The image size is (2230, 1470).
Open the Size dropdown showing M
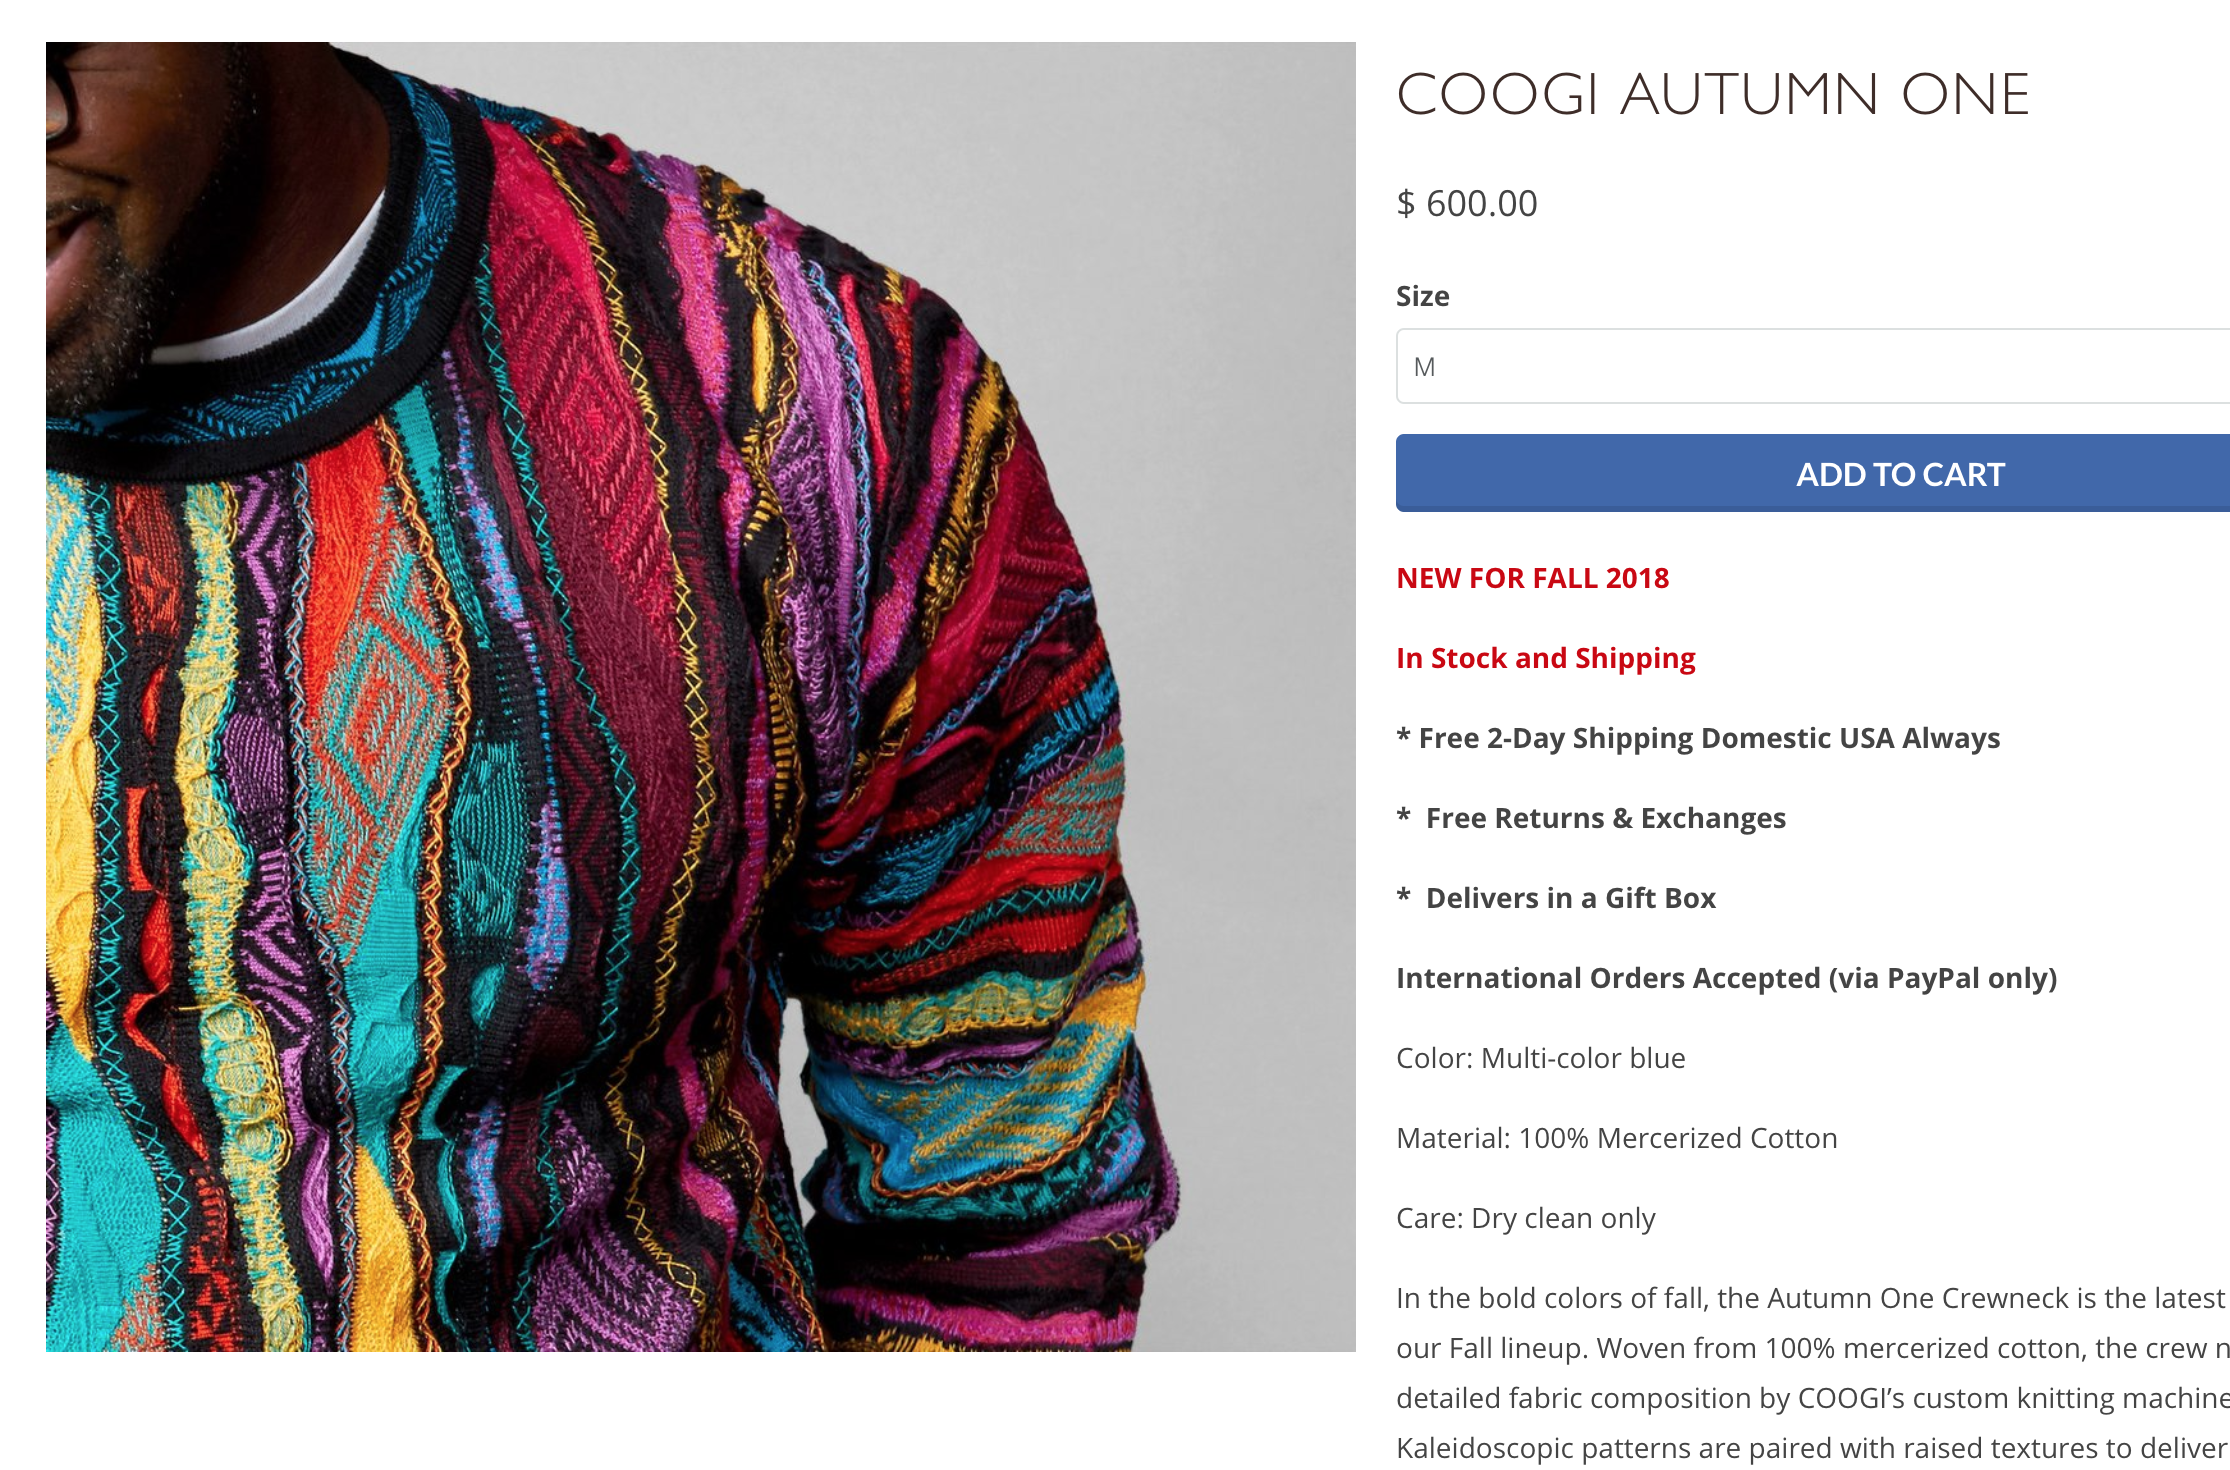click(1812, 367)
